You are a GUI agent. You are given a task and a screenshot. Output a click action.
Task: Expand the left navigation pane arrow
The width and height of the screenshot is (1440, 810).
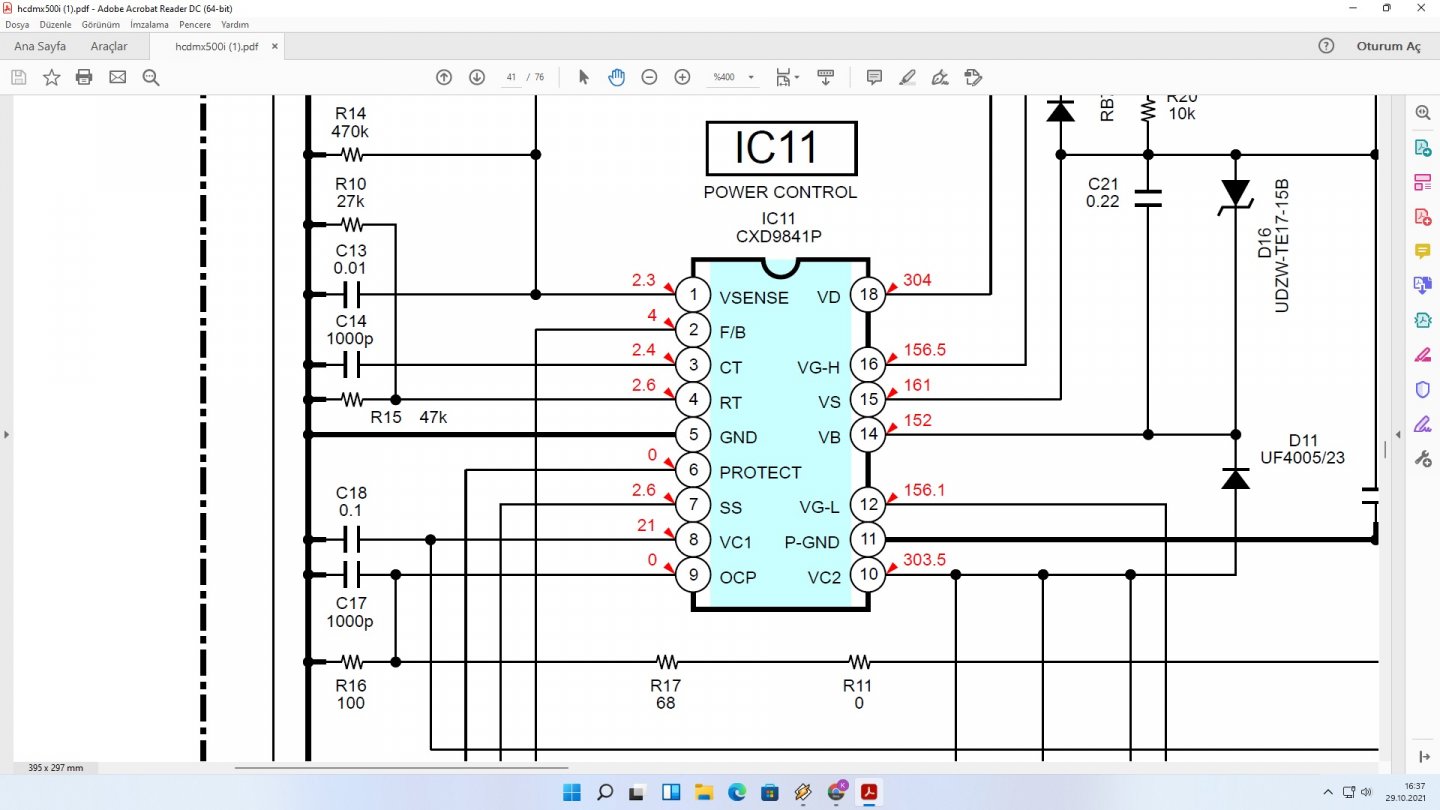point(6,434)
